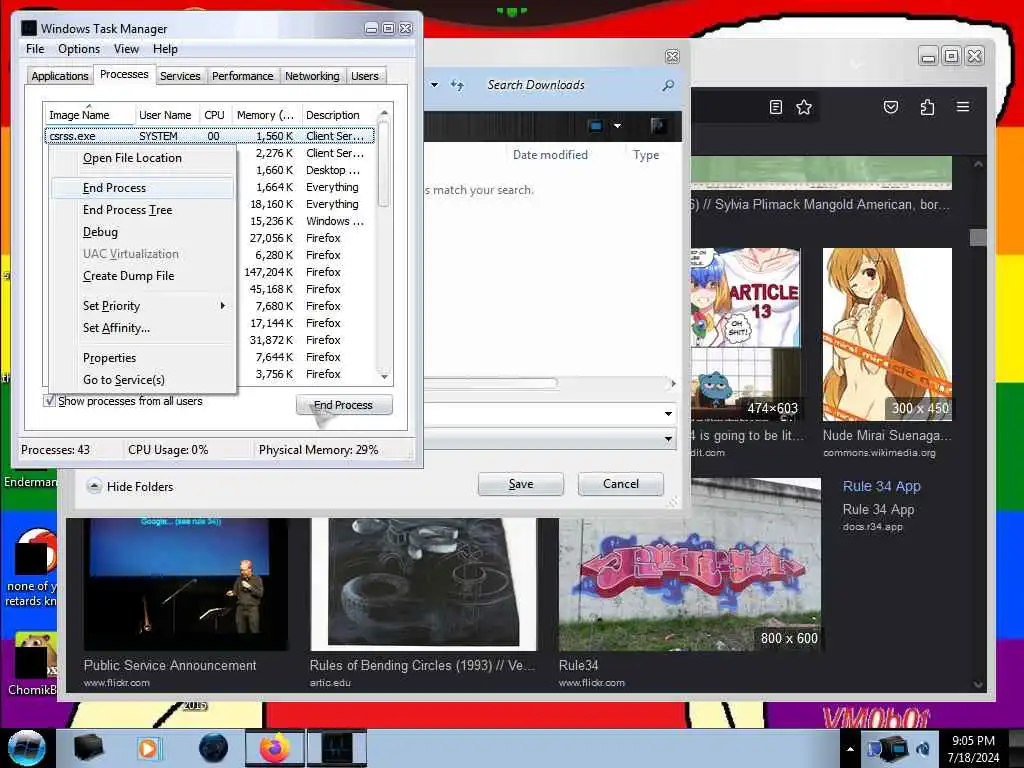1024x768 pixels.
Task: Sort processes by Image Name column
Action: (89, 115)
